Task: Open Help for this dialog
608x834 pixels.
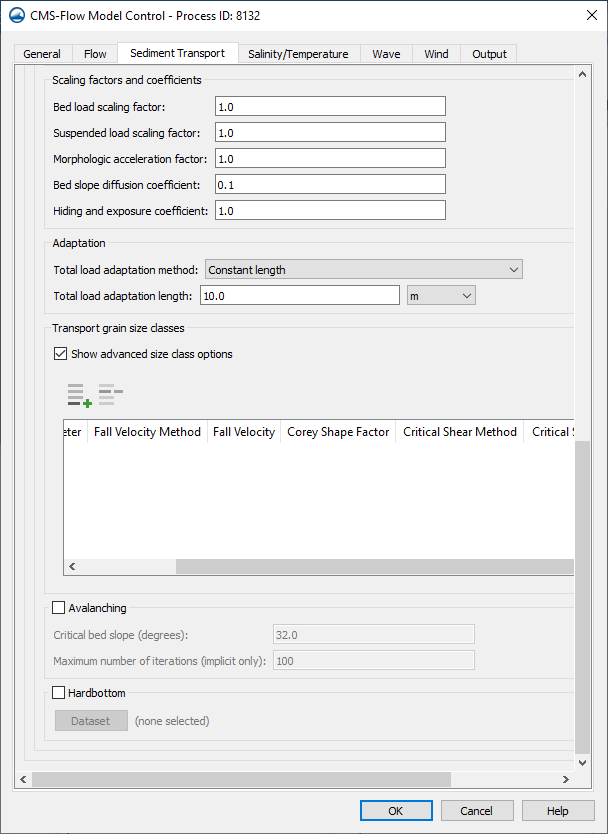Action: pos(557,811)
